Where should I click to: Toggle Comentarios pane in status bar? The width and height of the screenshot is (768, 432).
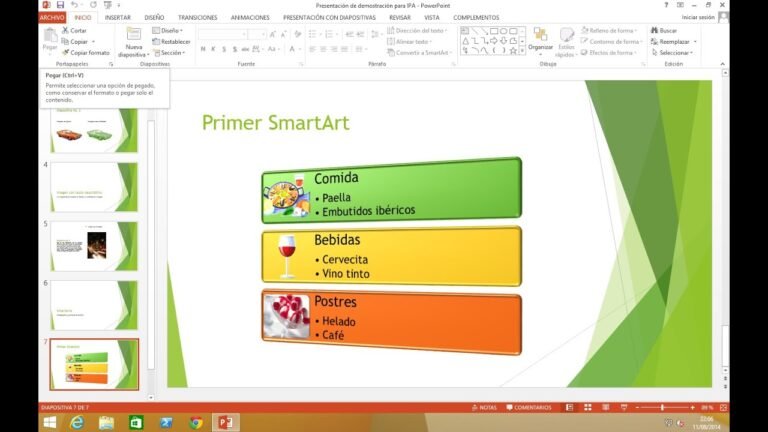point(529,408)
